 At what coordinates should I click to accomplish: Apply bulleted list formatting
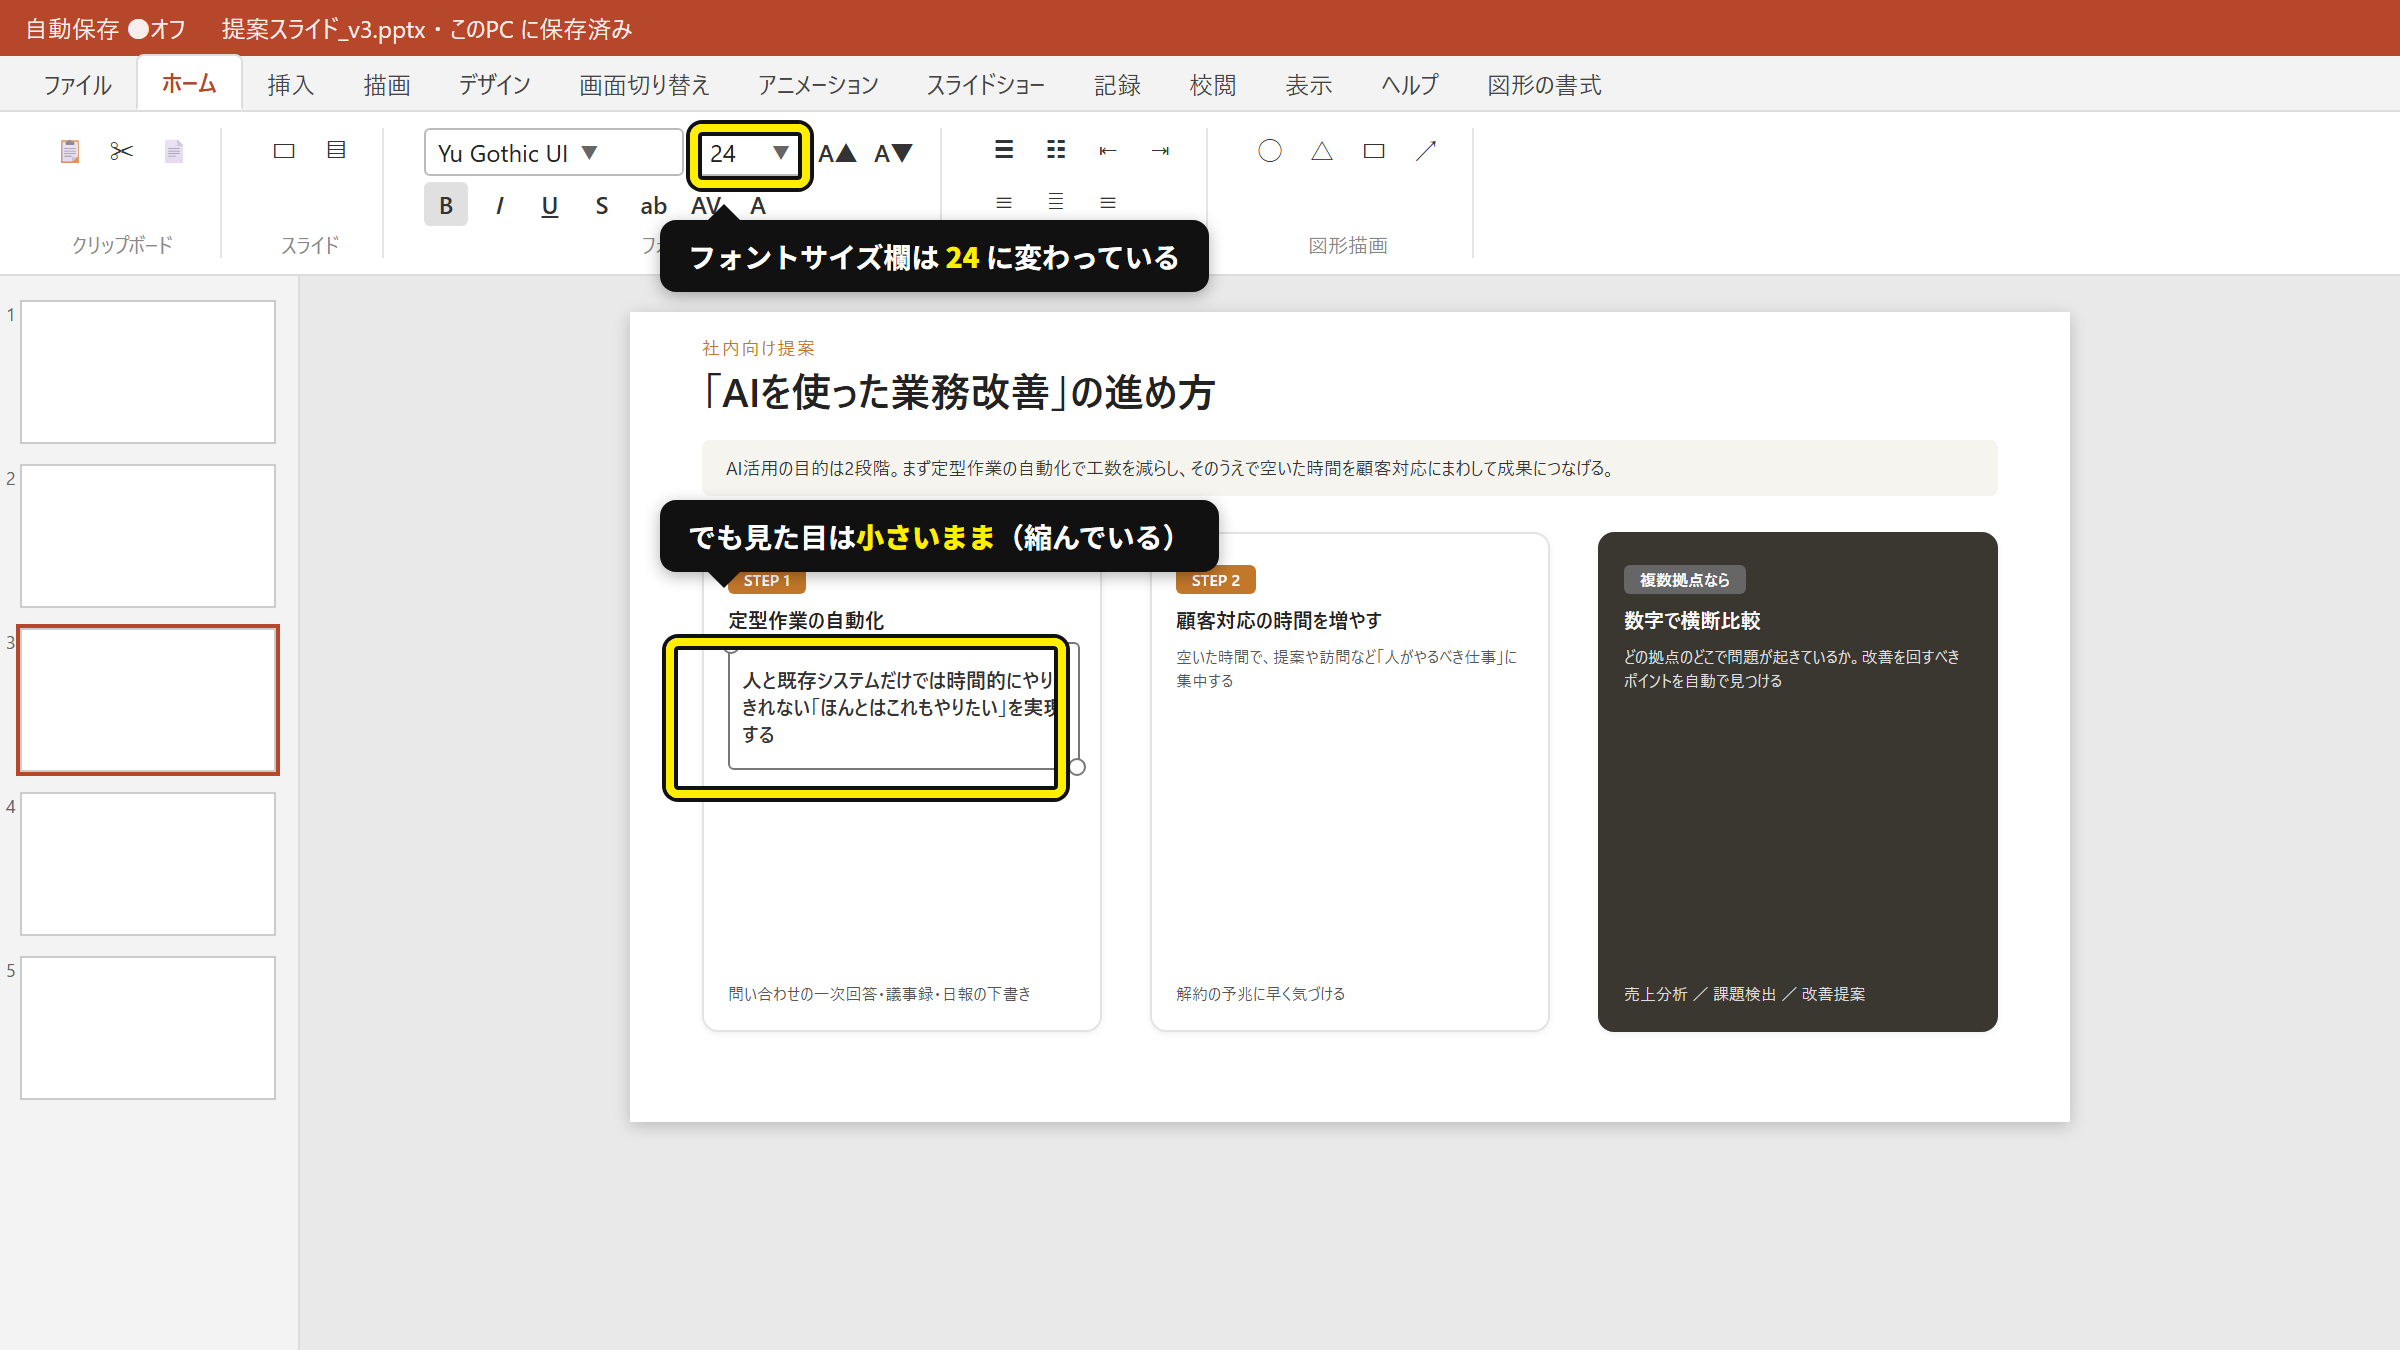pyautogui.click(x=1004, y=150)
